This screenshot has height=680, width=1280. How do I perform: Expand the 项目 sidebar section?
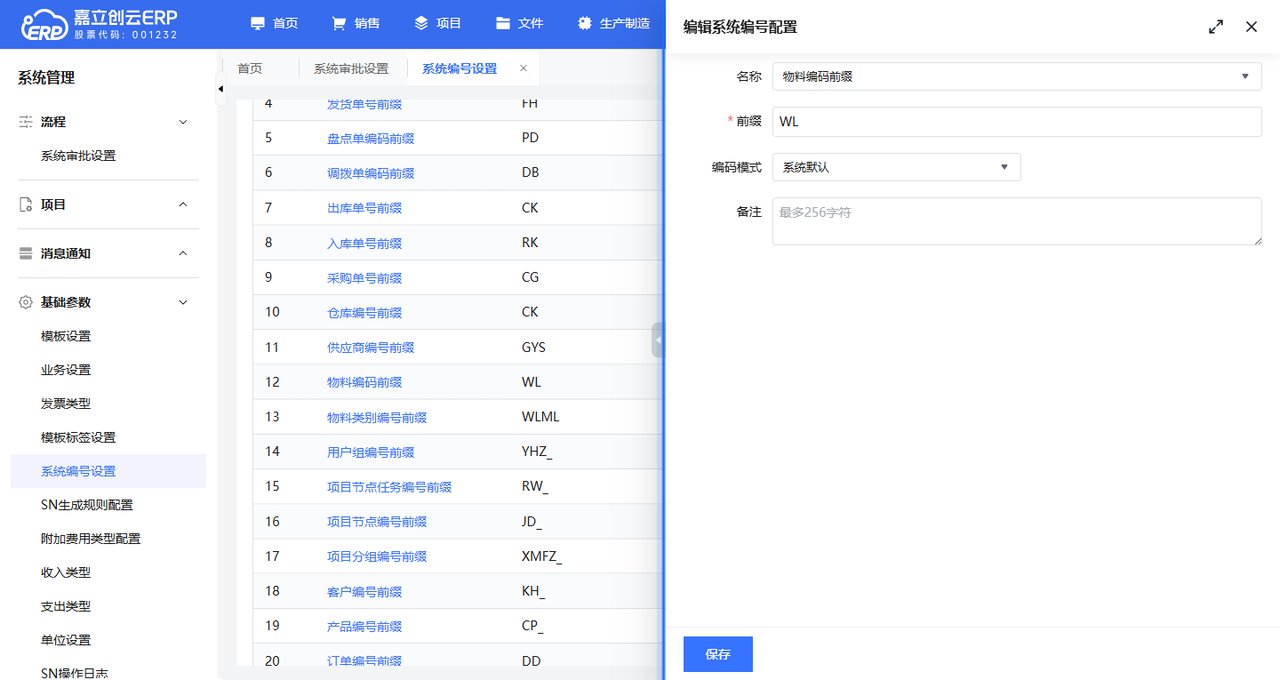tap(182, 204)
